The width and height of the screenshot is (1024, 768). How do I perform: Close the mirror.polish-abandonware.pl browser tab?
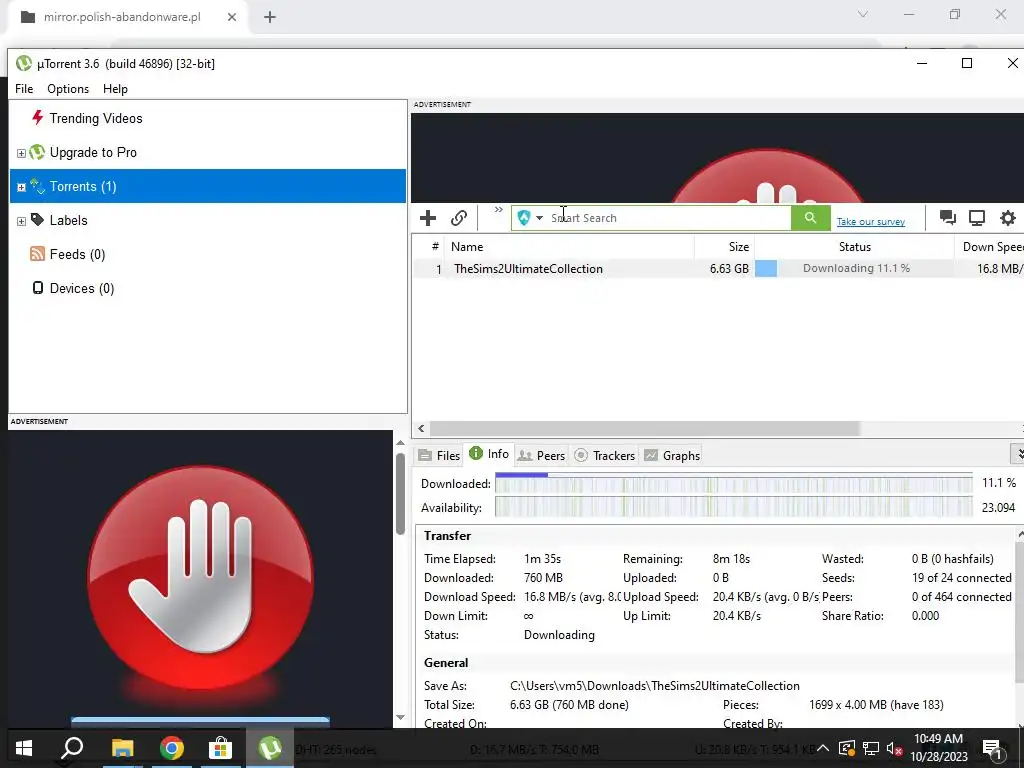tap(232, 17)
